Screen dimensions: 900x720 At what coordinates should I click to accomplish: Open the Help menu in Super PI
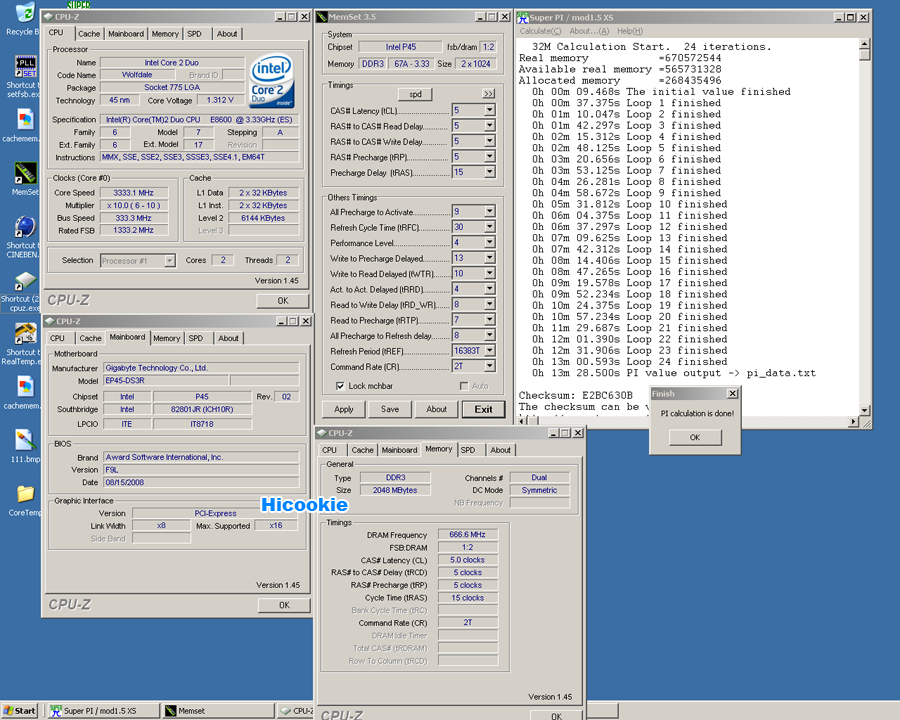[630, 31]
